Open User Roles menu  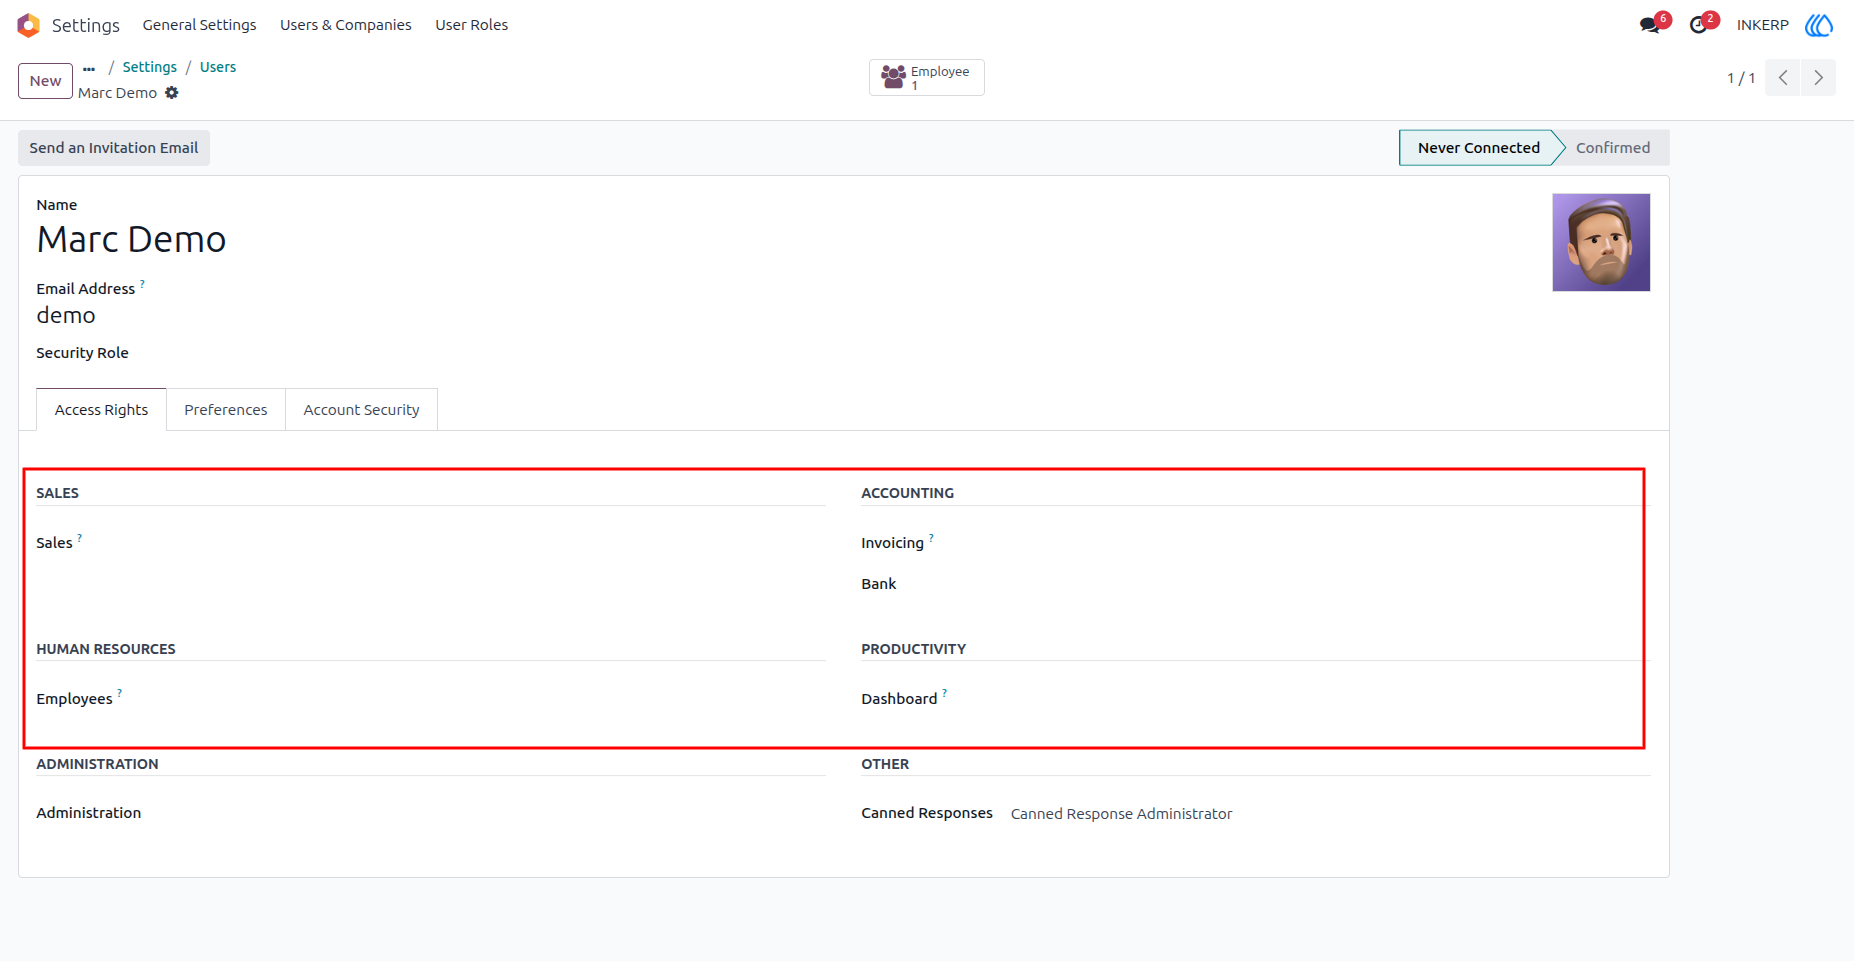point(472,25)
